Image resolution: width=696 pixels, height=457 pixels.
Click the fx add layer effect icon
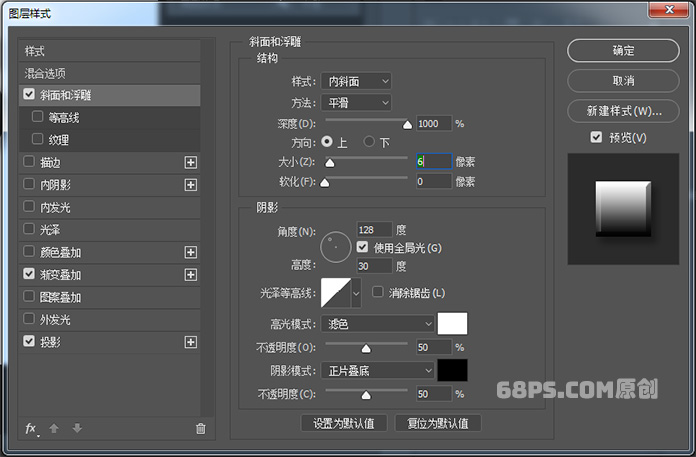pyautogui.click(x=32, y=429)
